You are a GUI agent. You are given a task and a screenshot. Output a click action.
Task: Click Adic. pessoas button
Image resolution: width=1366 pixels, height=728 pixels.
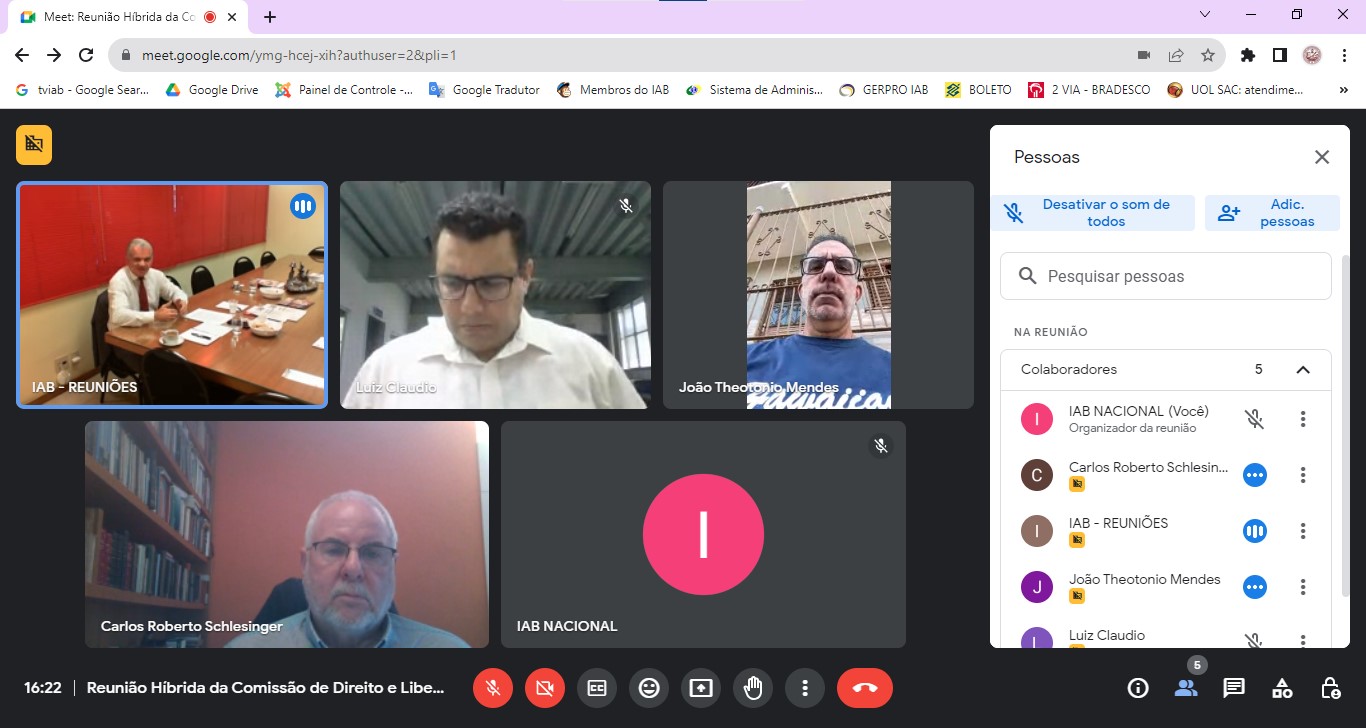click(1272, 213)
